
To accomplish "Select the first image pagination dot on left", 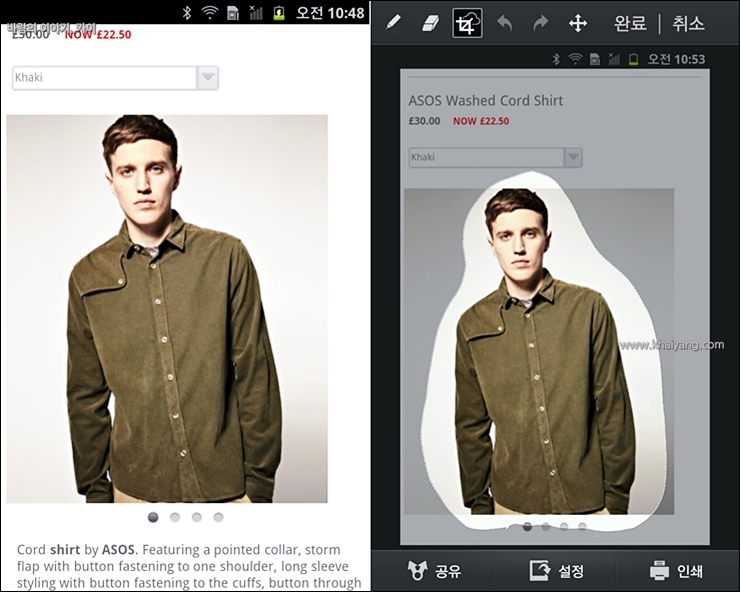I will click(153, 517).
